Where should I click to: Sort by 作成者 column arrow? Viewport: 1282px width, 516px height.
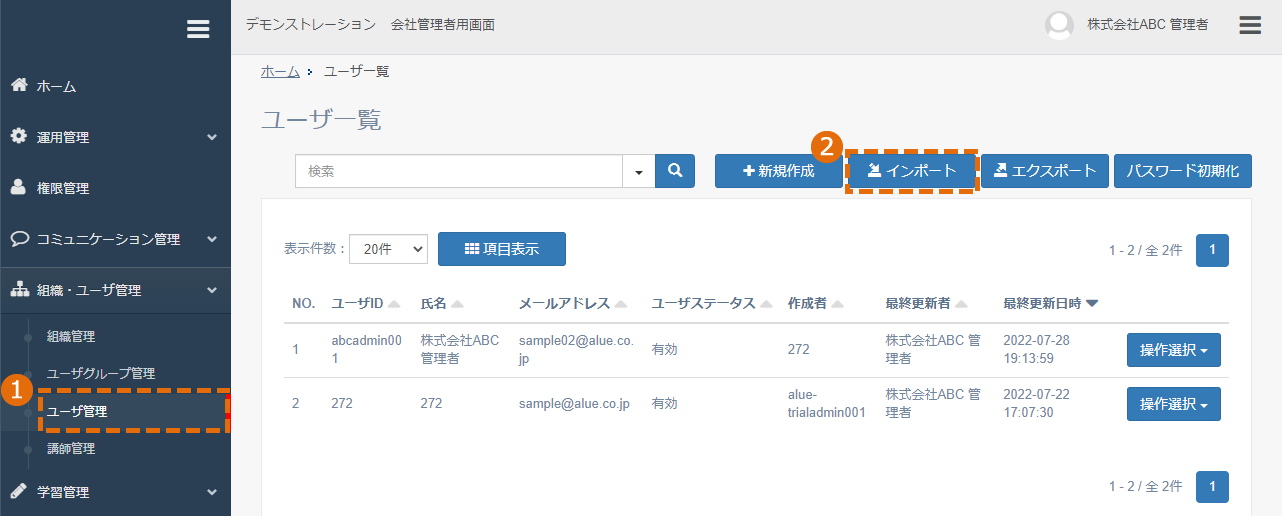pos(837,304)
